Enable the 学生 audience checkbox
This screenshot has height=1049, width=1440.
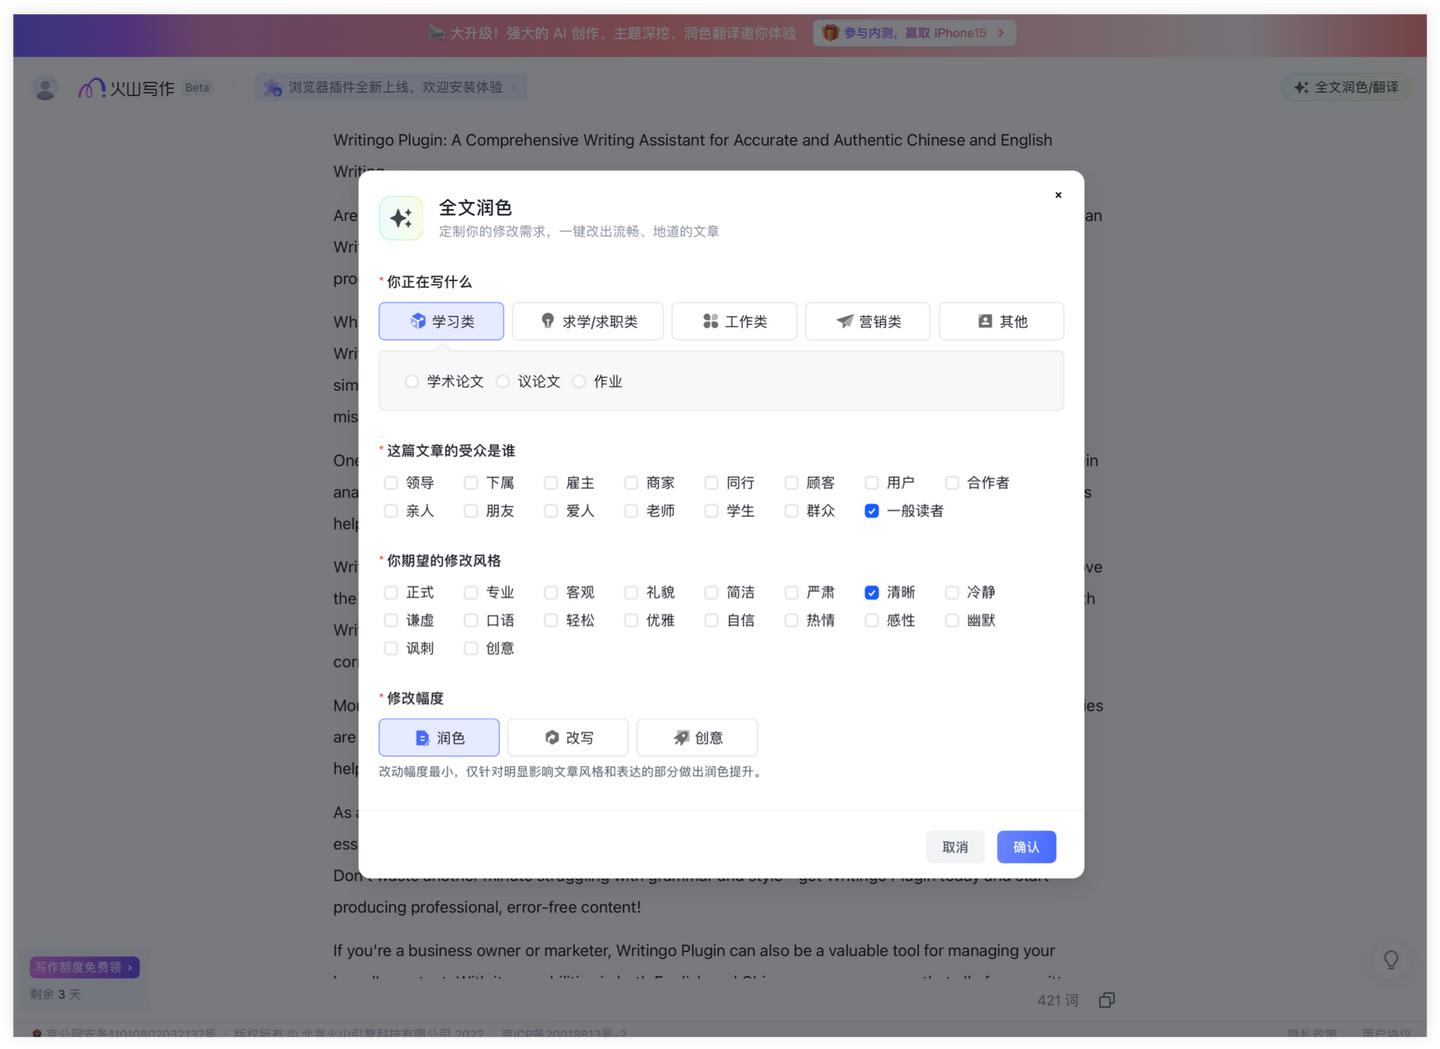click(711, 511)
